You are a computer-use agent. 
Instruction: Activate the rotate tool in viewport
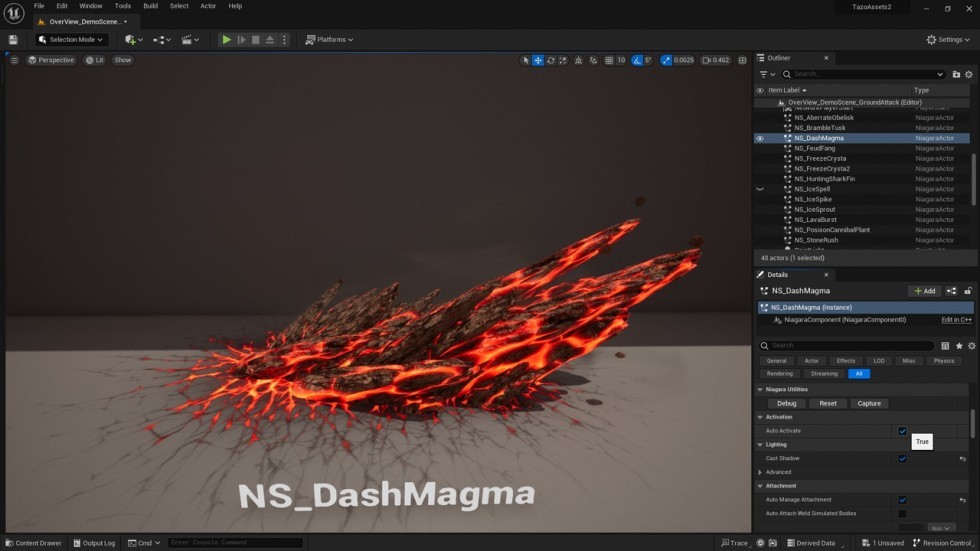[x=551, y=60]
